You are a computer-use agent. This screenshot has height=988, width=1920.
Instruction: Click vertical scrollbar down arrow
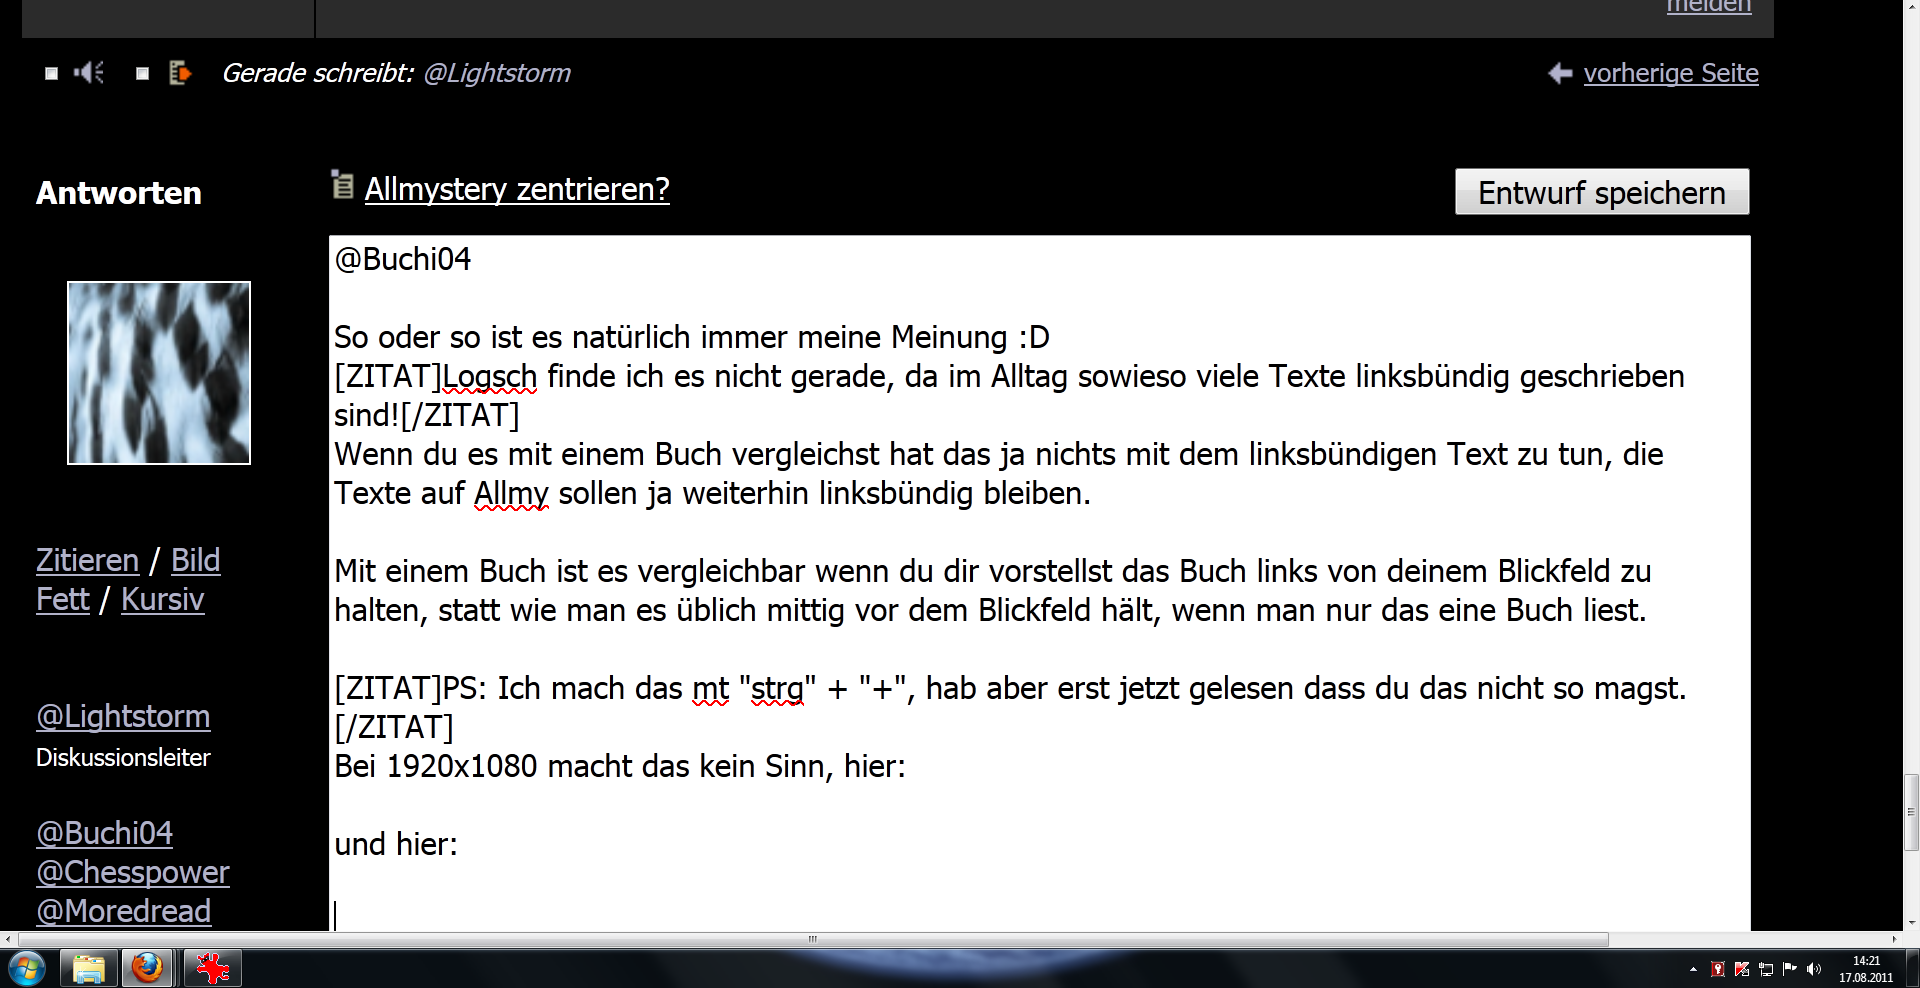[1911, 922]
